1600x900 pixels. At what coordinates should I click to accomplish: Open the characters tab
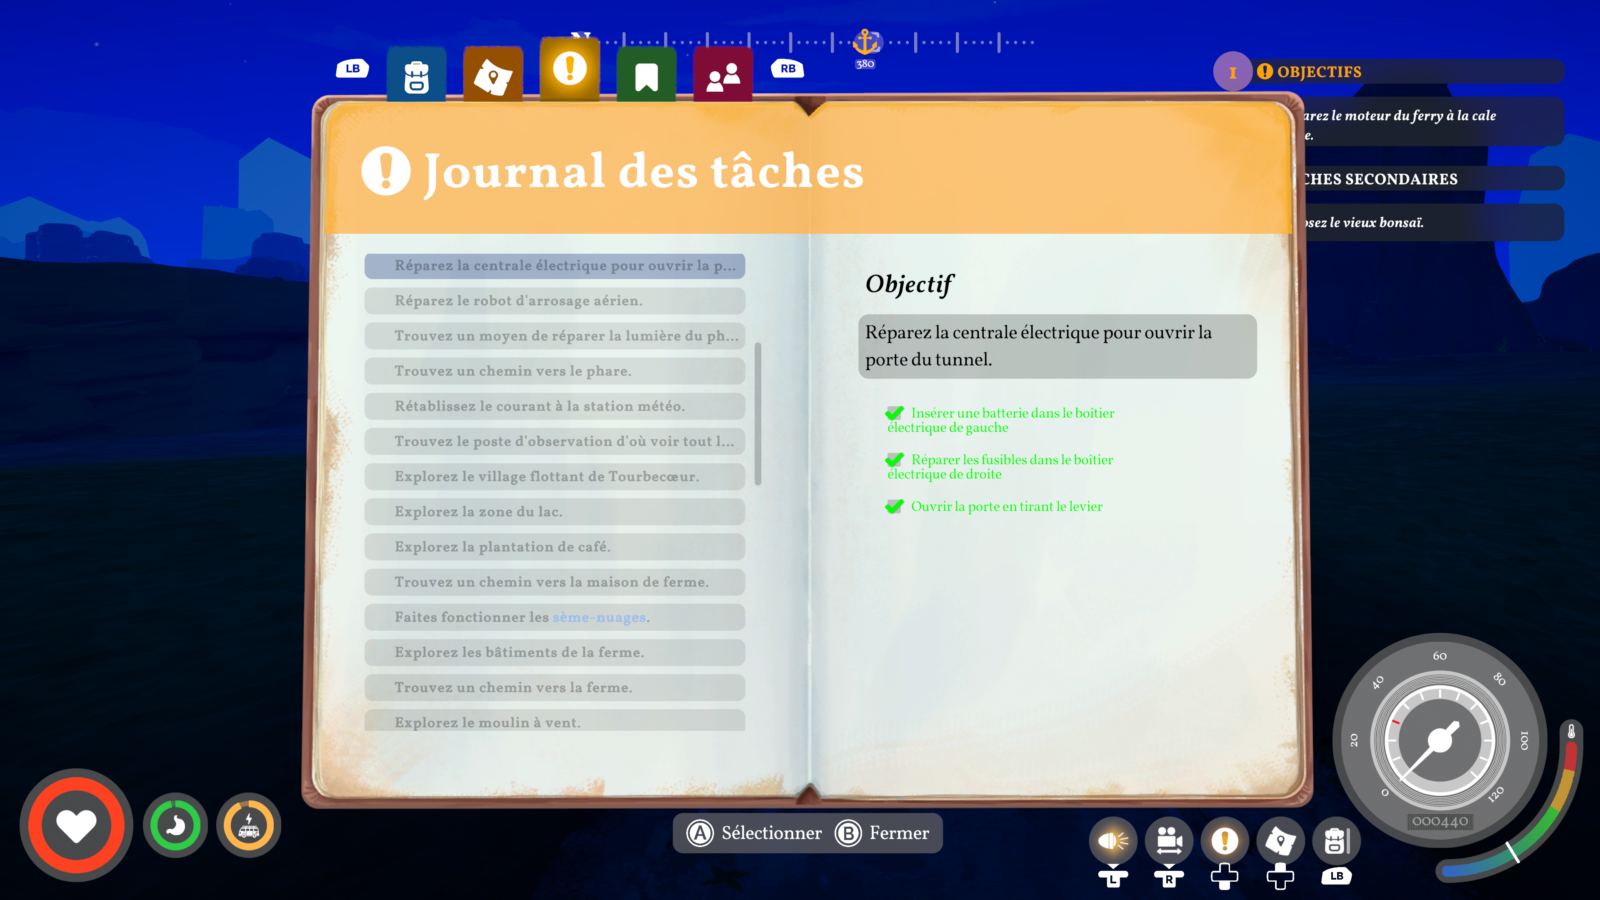pos(723,75)
